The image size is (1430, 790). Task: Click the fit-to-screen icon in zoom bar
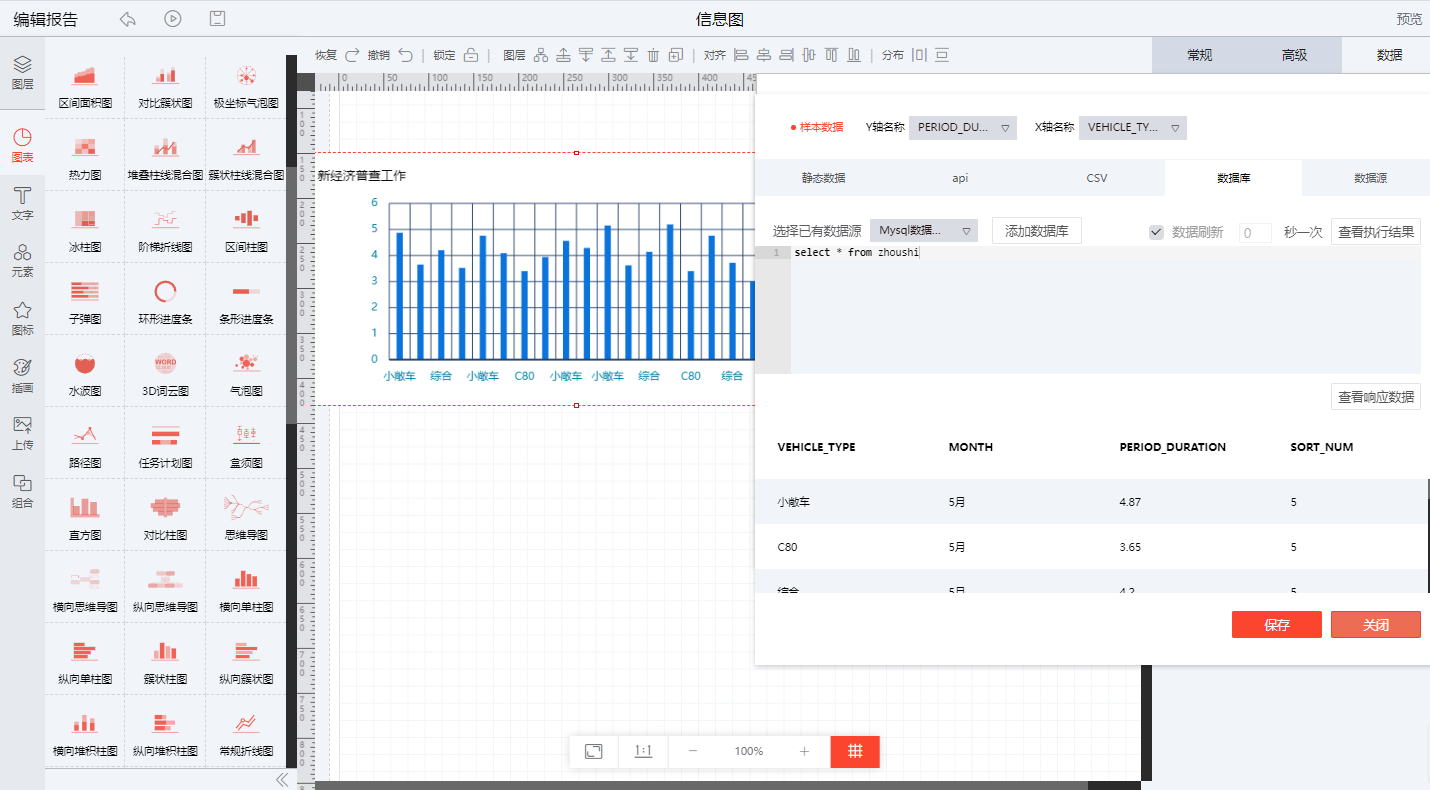(594, 751)
